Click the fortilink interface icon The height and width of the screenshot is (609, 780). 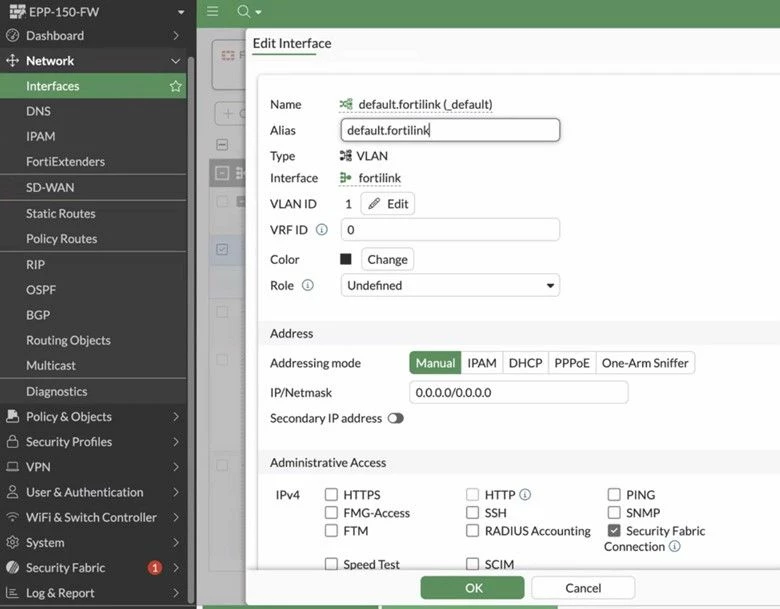[346, 178]
